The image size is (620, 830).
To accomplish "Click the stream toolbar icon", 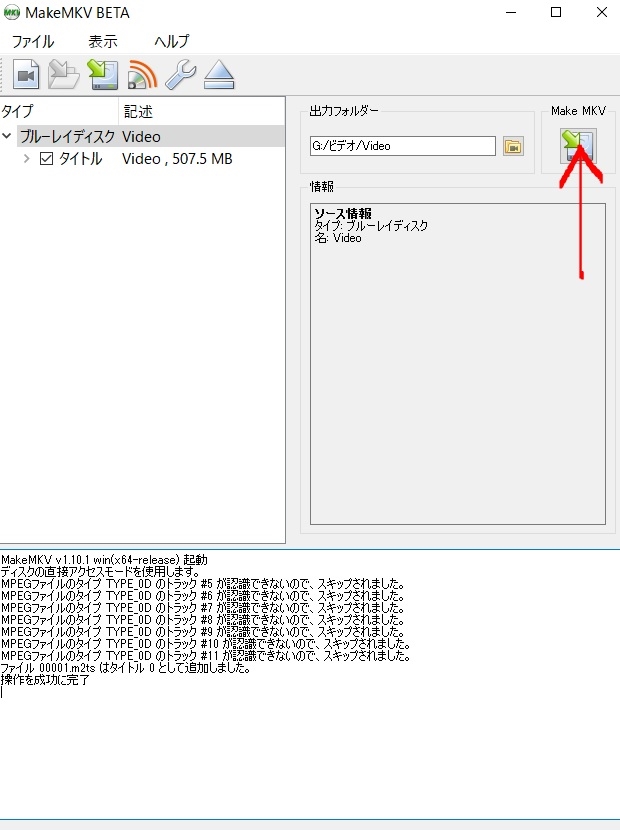I will pos(142,75).
